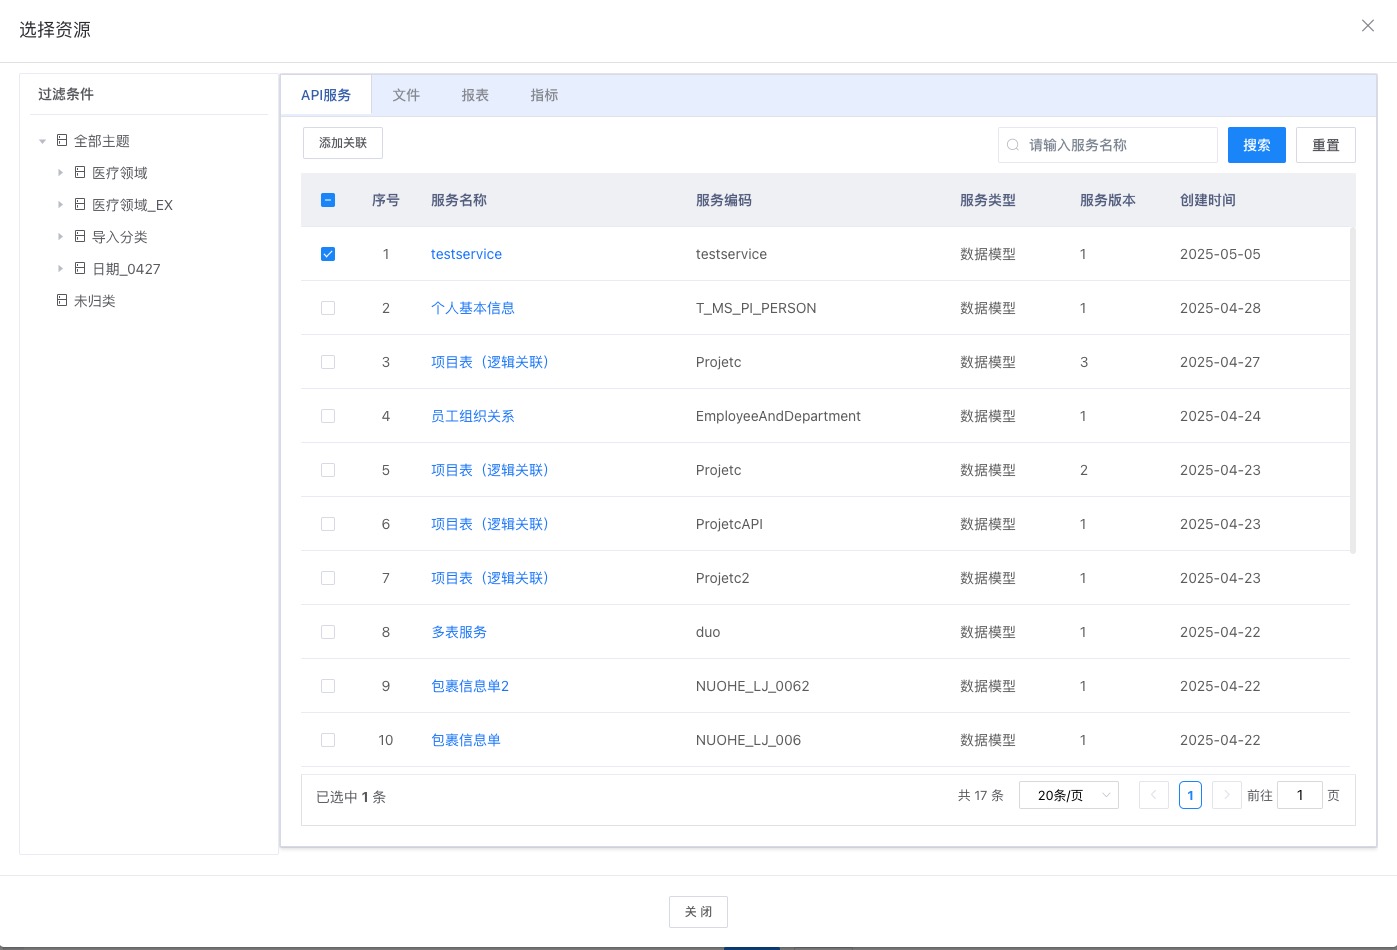The image size is (1397, 950).
Task: Click the icon beside 日期_0427
Action: (80, 269)
